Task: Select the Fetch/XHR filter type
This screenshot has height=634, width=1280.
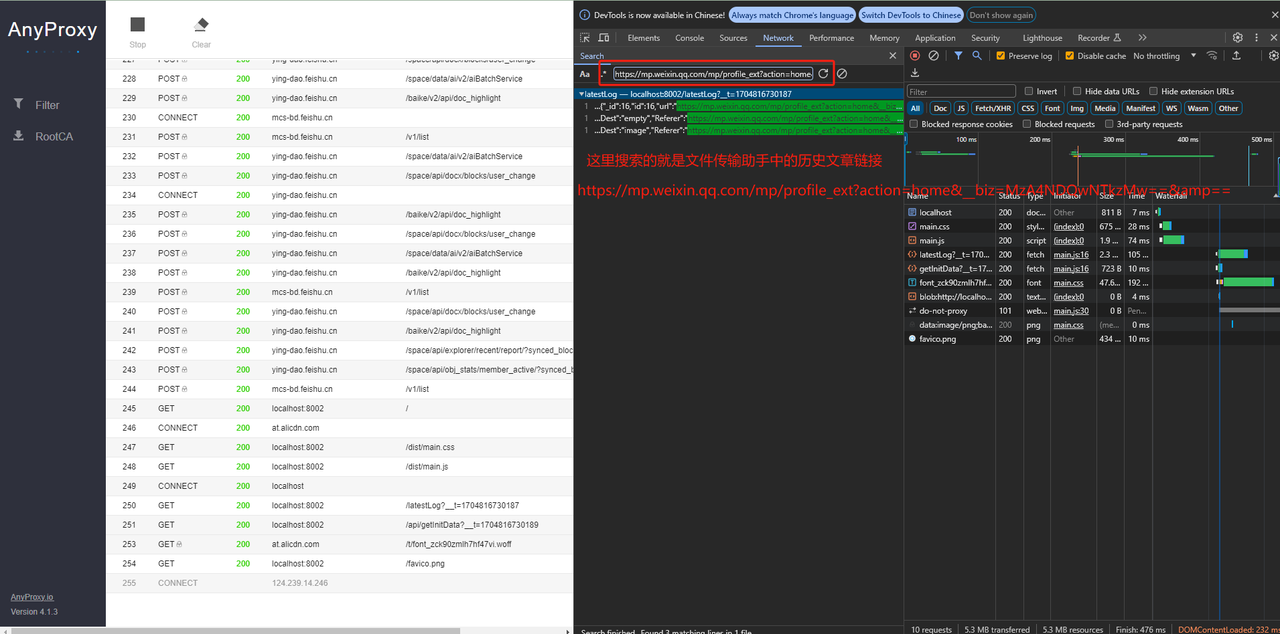Action: point(994,108)
